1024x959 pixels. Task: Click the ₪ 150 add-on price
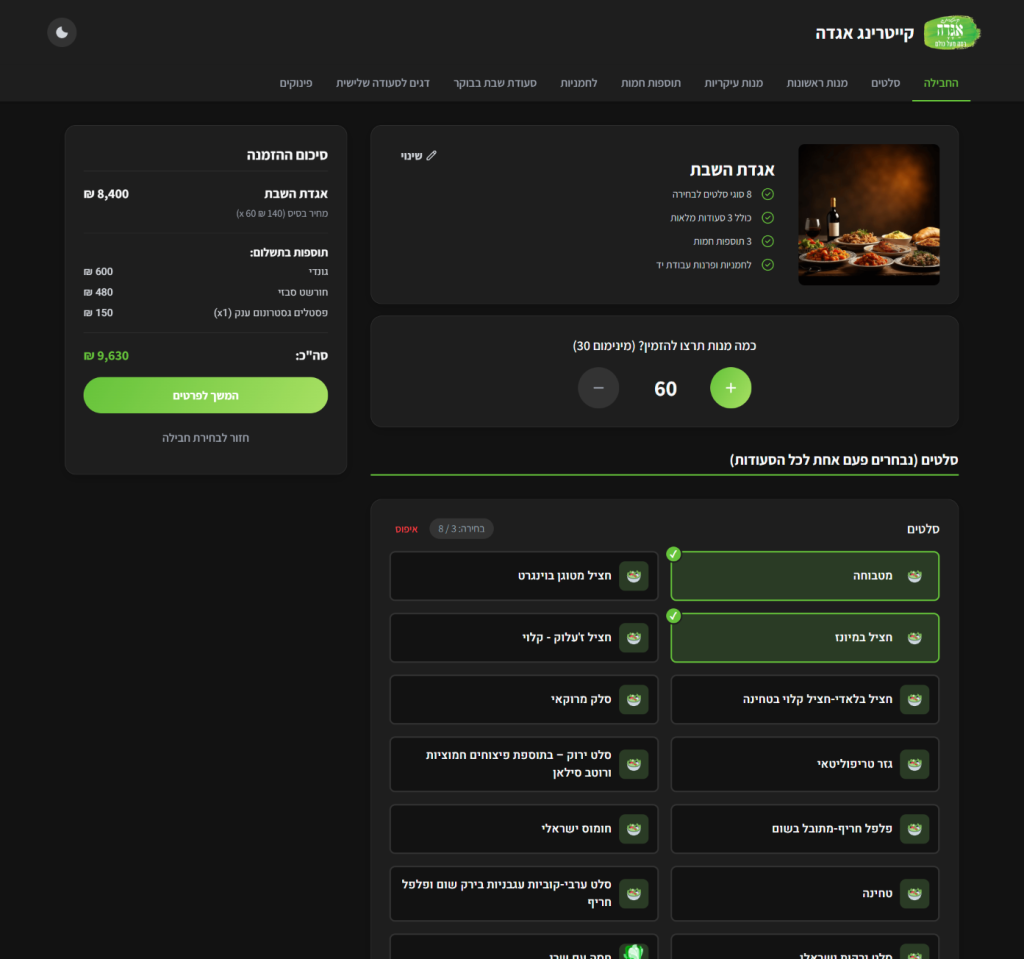(x=98, y=313)
